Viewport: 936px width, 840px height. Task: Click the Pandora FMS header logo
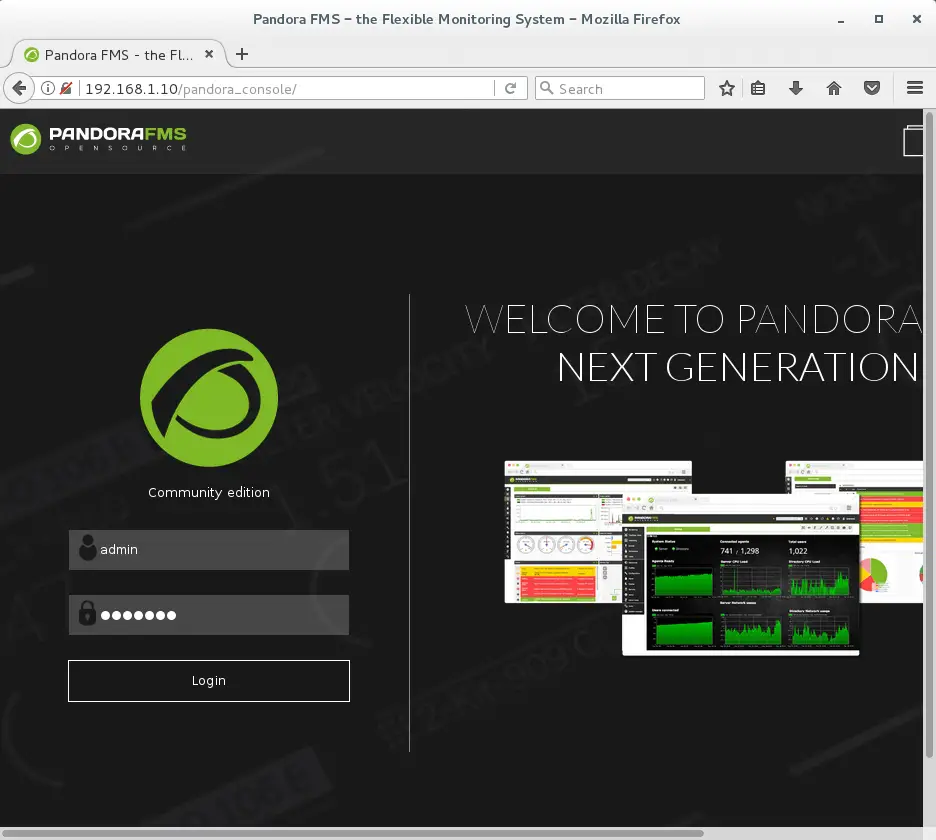click(98, 139)
